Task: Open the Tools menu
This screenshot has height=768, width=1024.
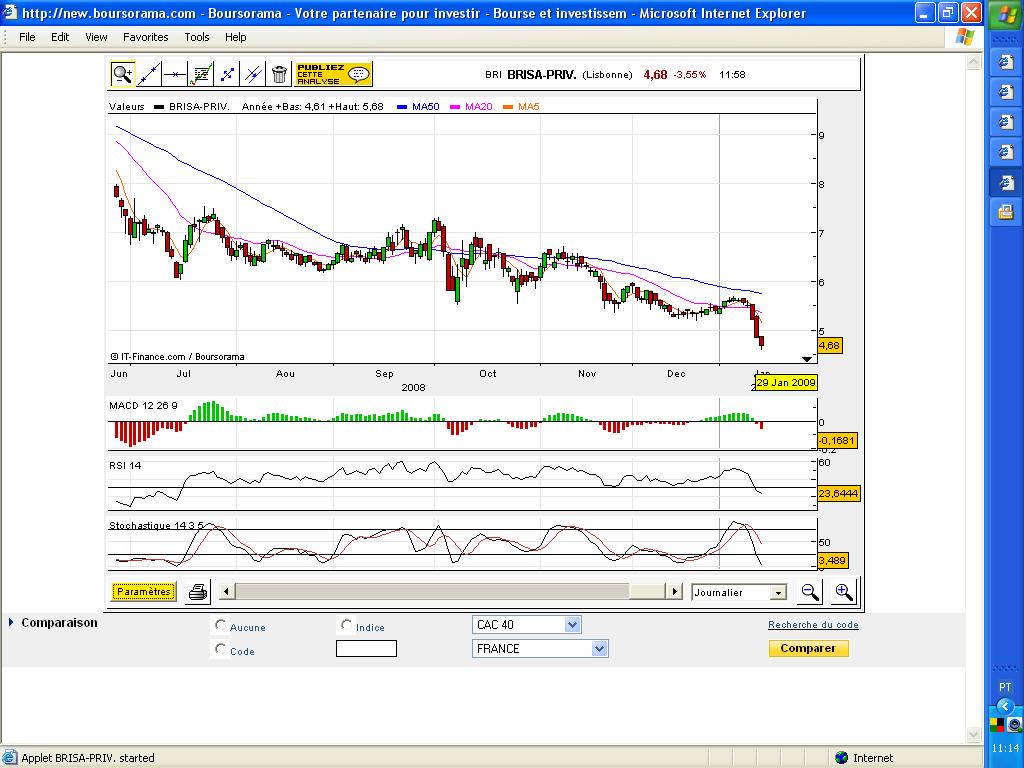Action: click(x=197, y=37)
